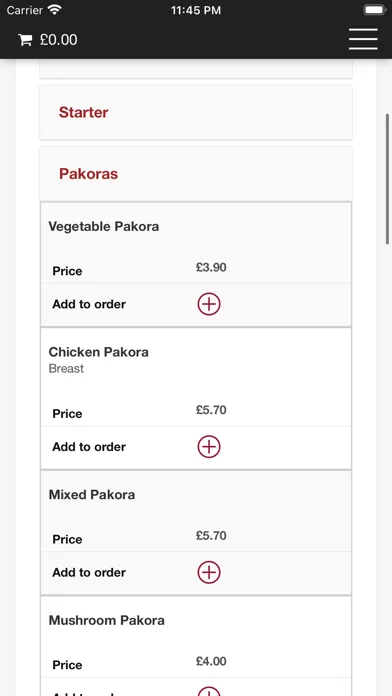Expand the Starter category
The width and height of the screenshot is (392, 696).
coord(196,112)
